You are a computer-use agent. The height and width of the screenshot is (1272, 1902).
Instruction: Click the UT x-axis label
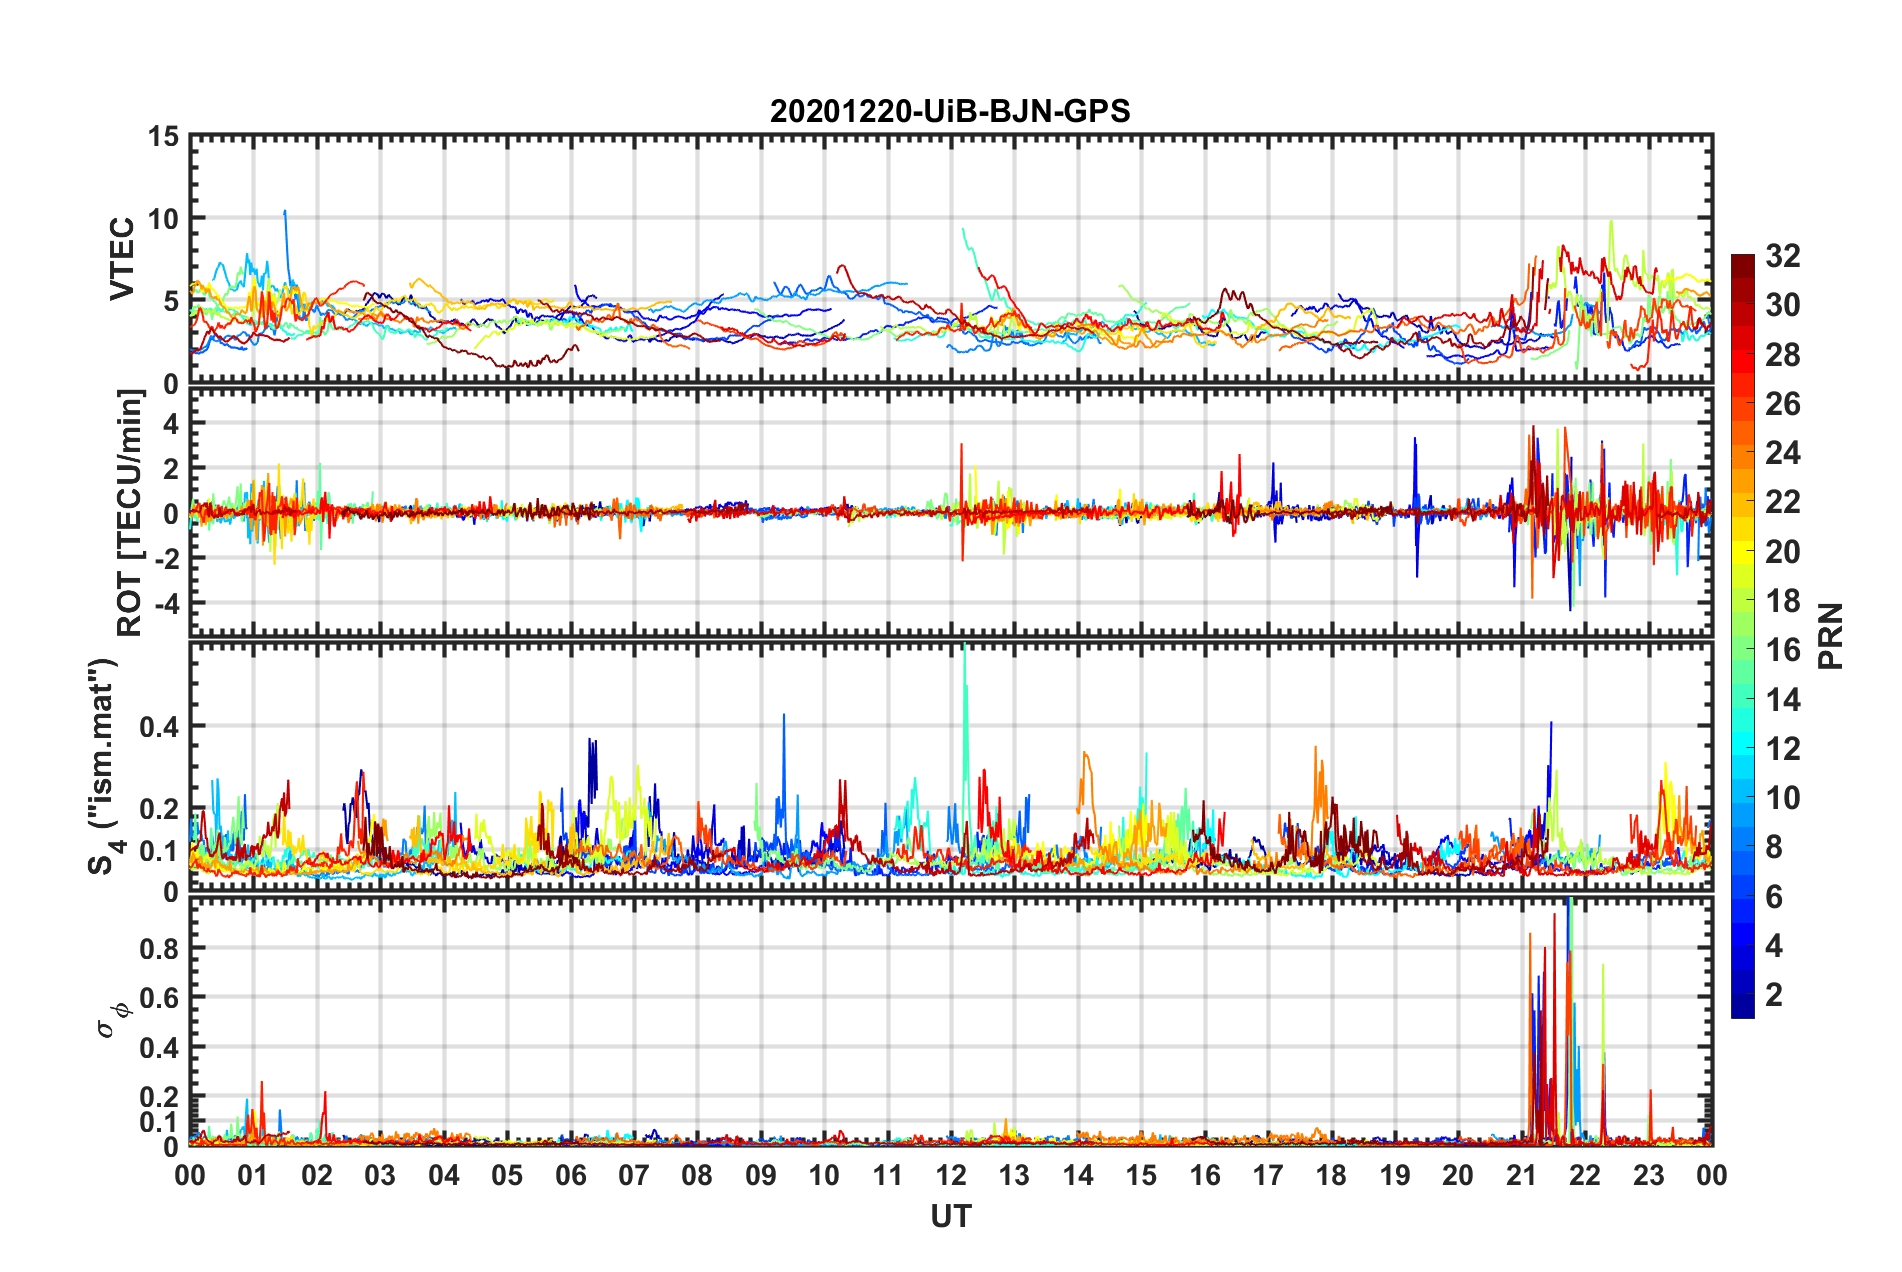[951, 1216]
